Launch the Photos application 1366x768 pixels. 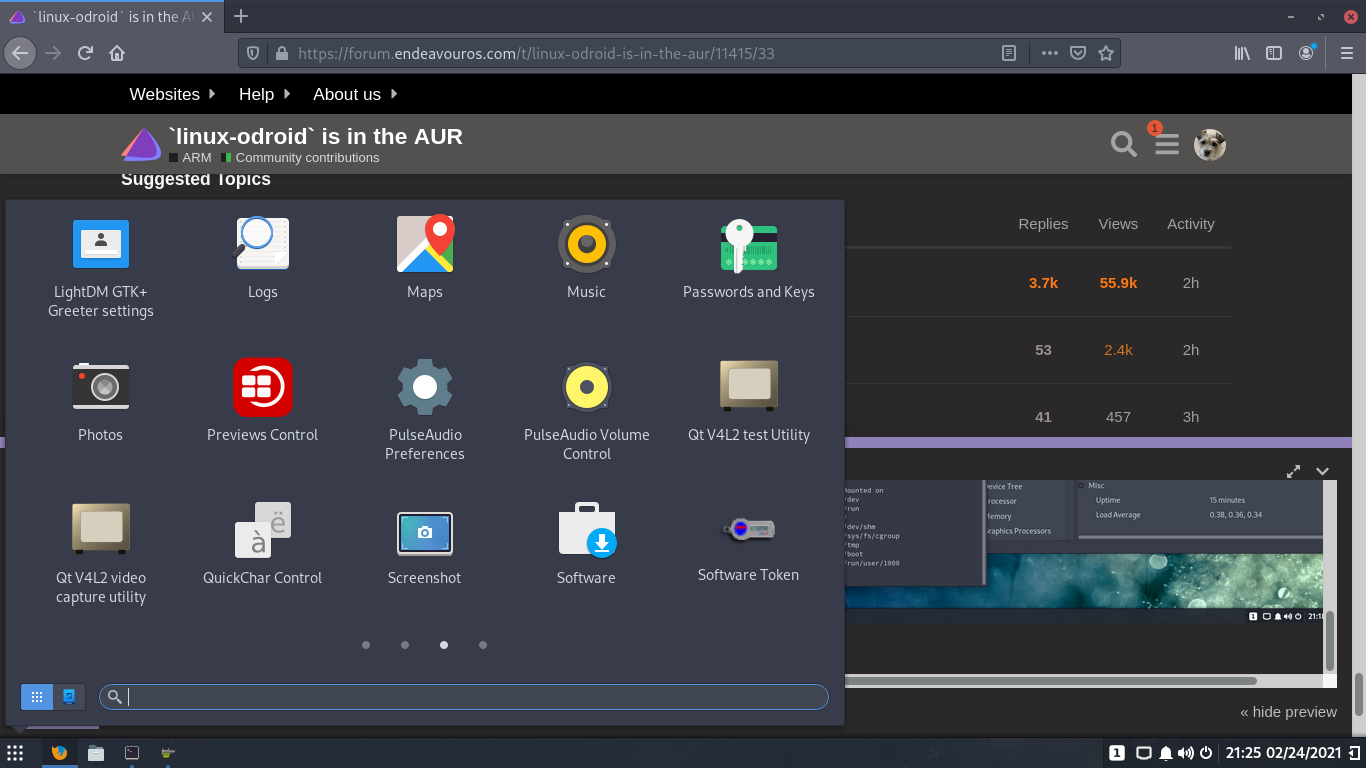coord(101,401)
